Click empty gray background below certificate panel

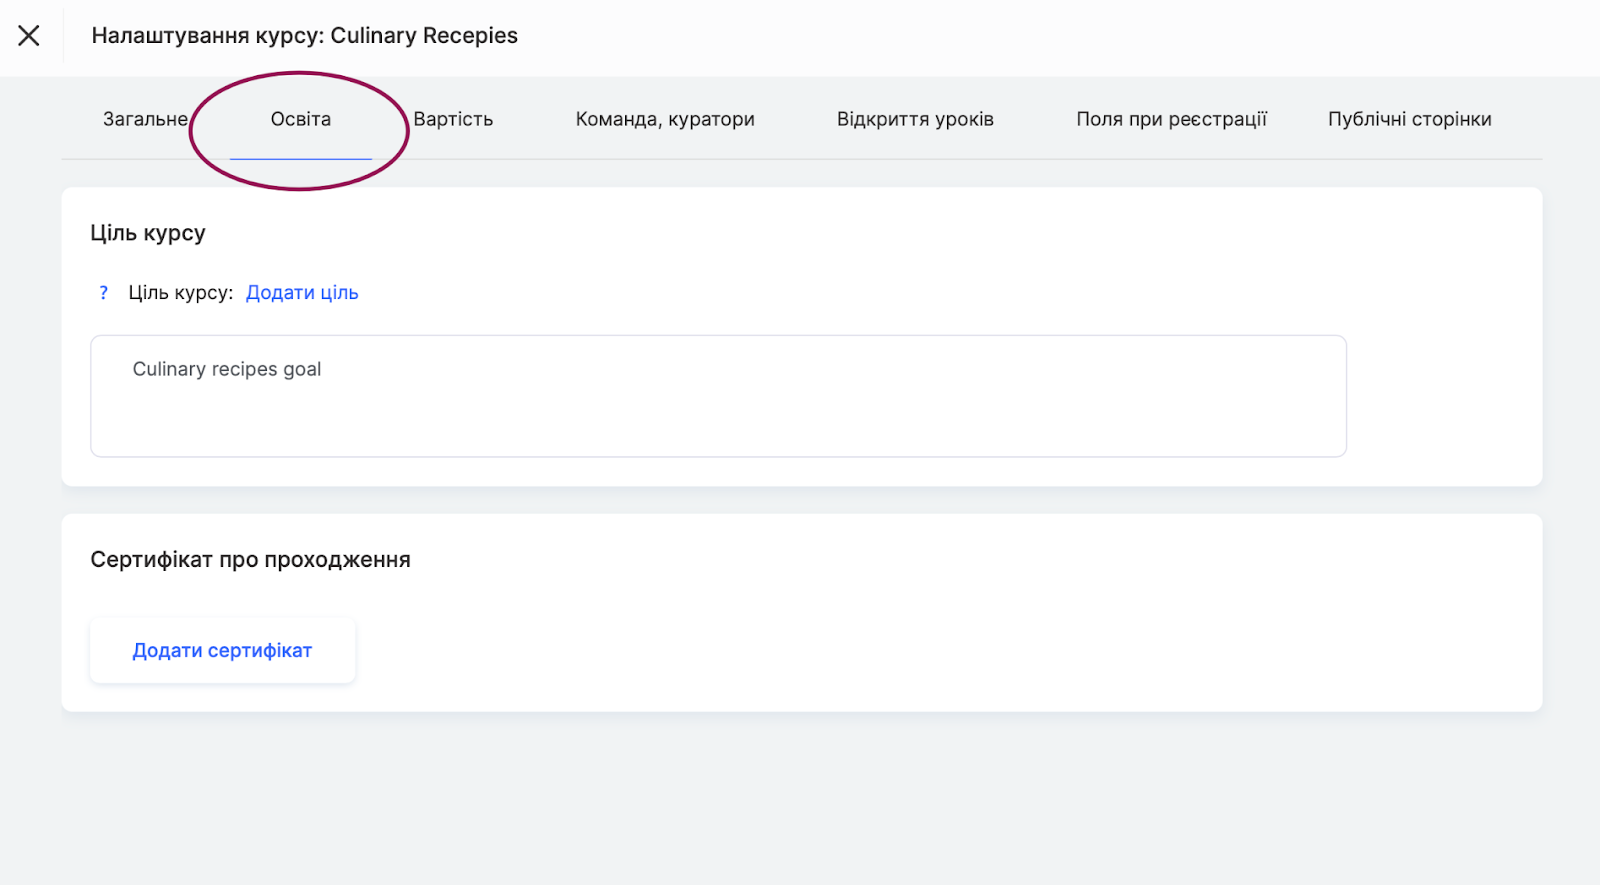(800, 800)
